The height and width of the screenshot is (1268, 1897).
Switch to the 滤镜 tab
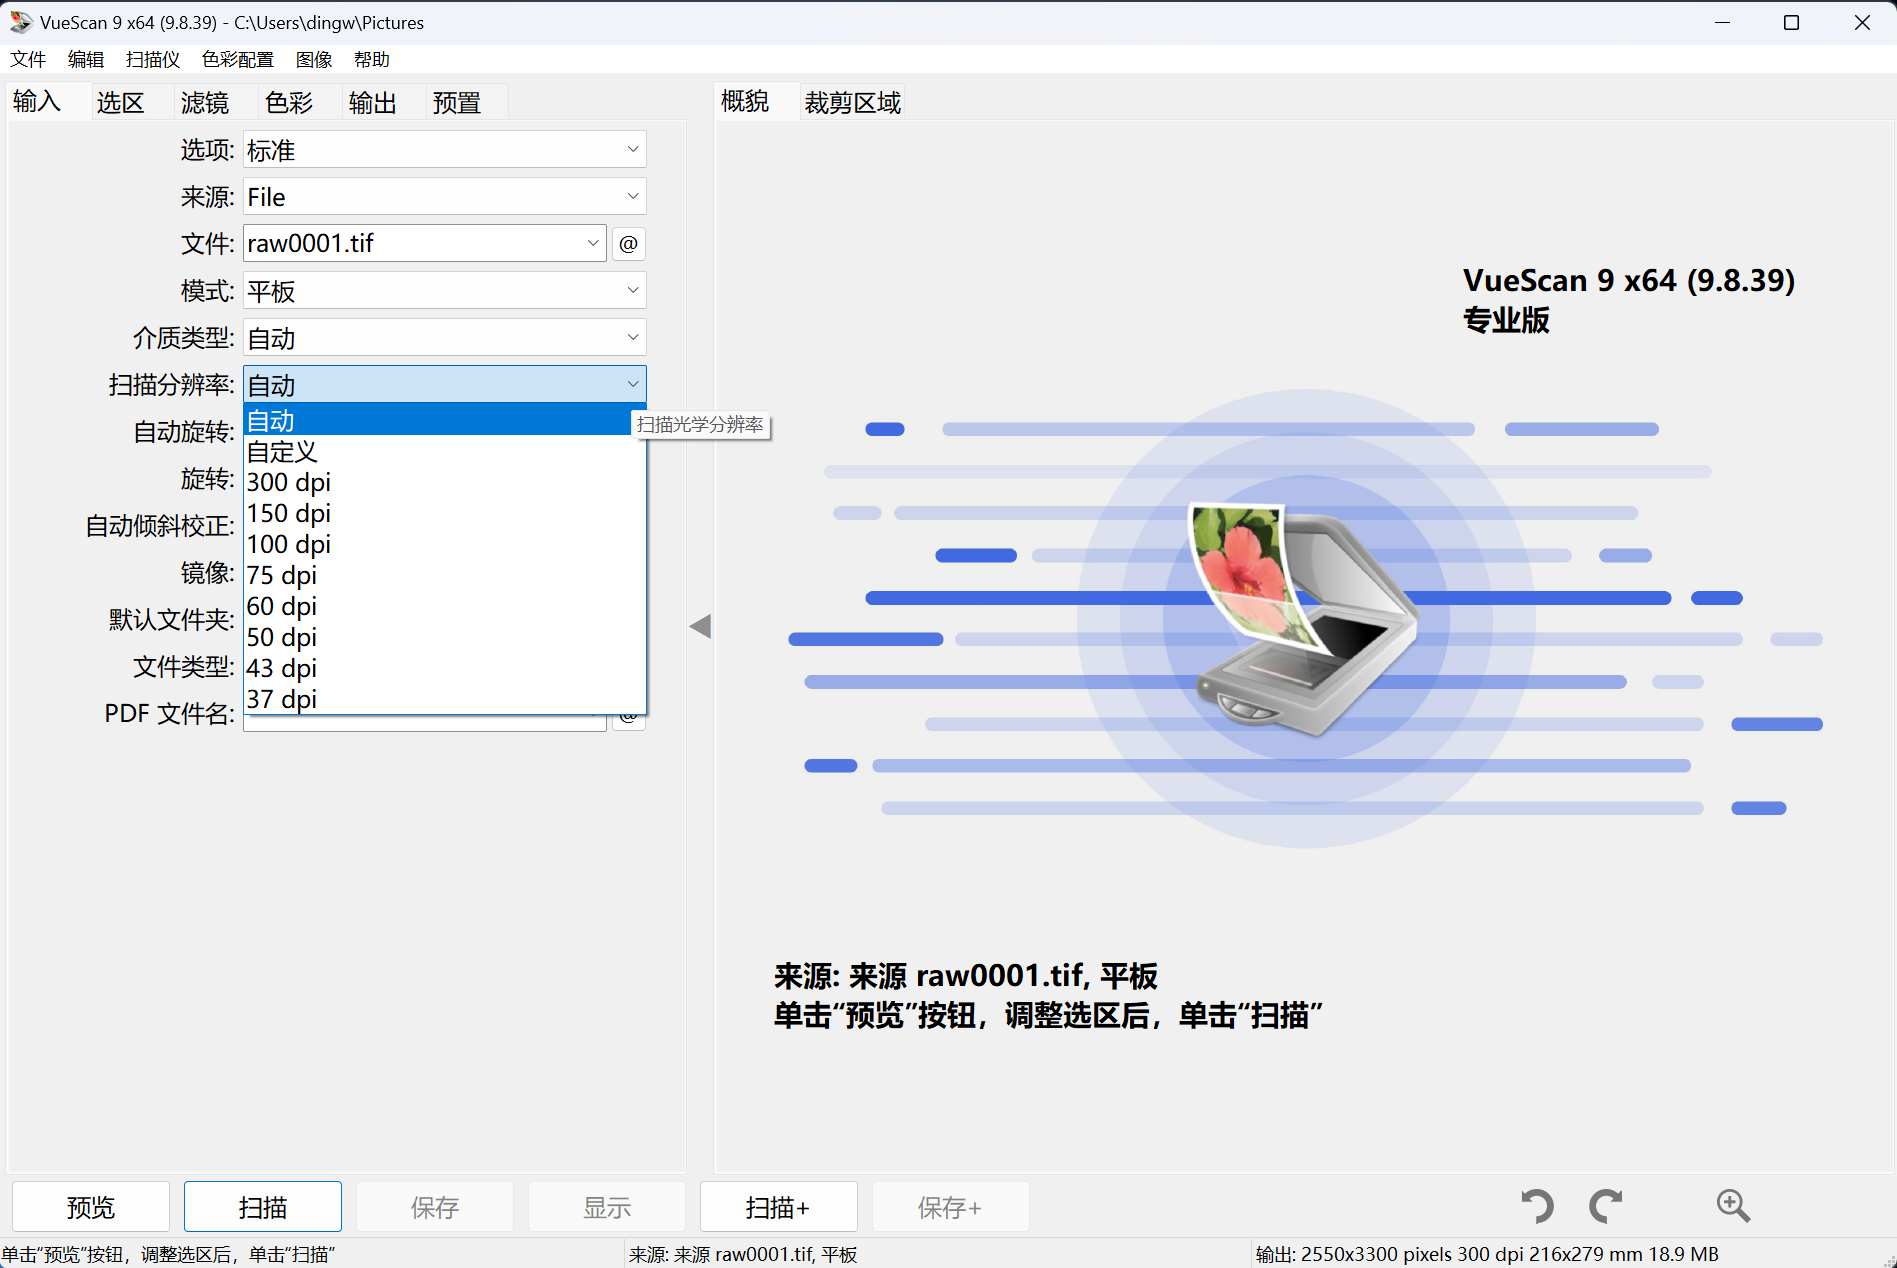pyautogui.click(x=205, y=102)
